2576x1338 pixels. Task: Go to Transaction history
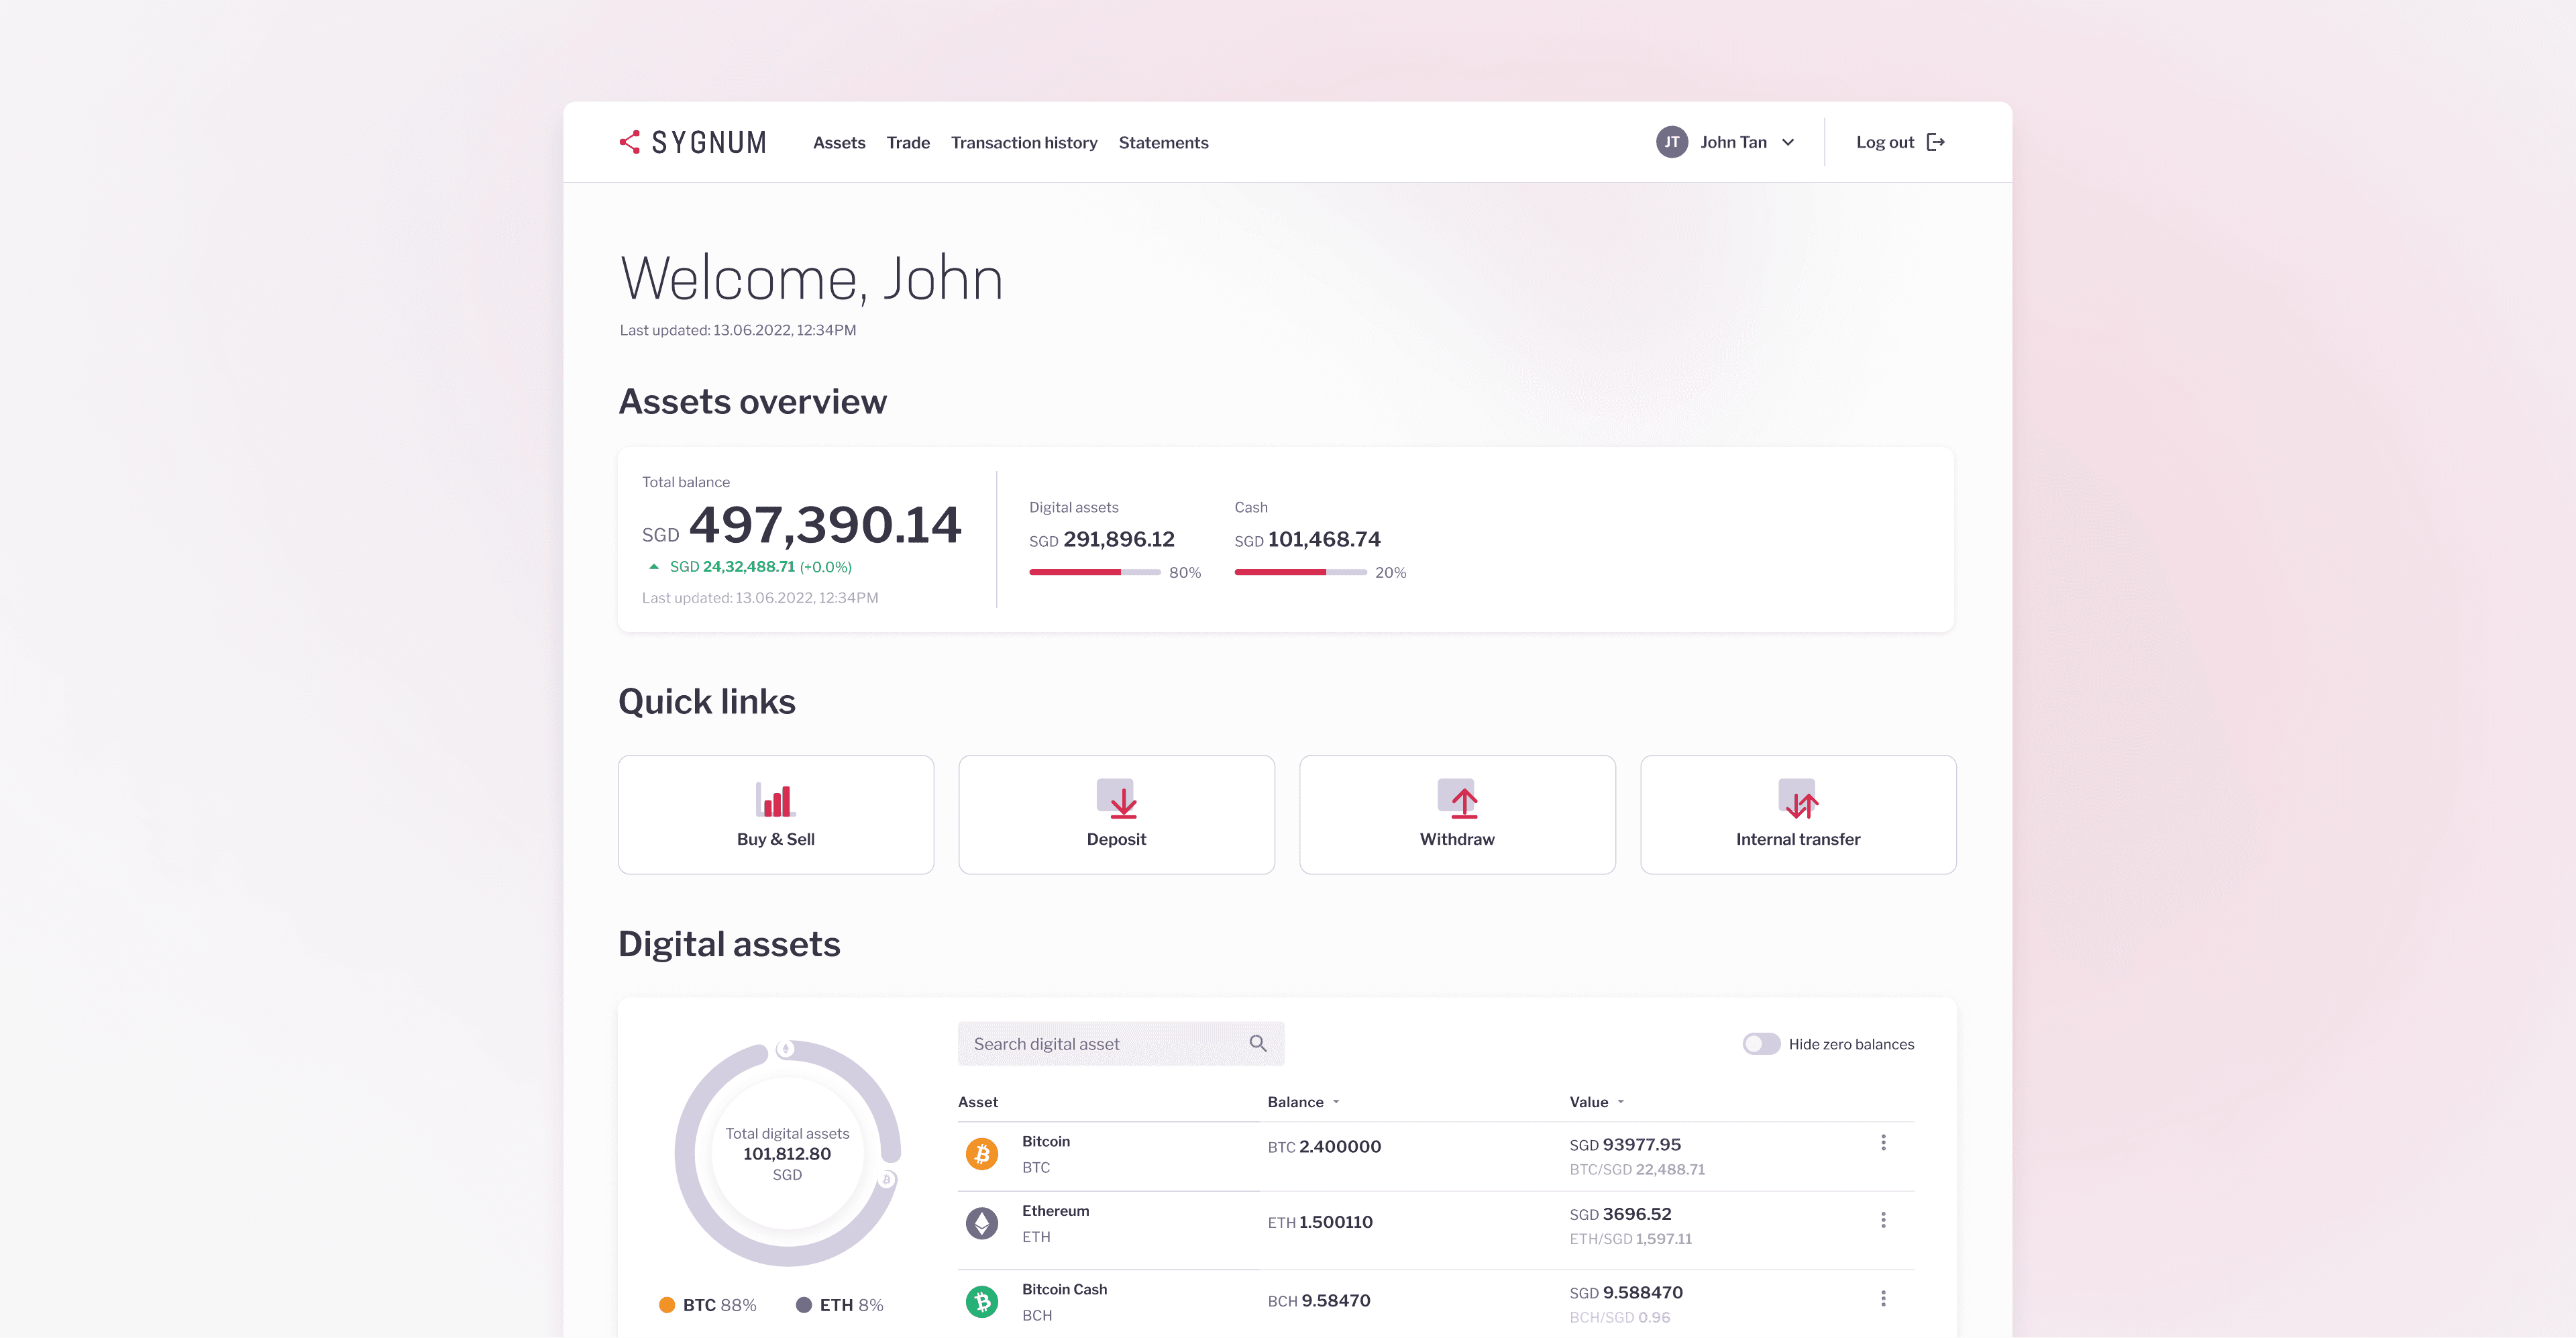tap(1024, 143)
